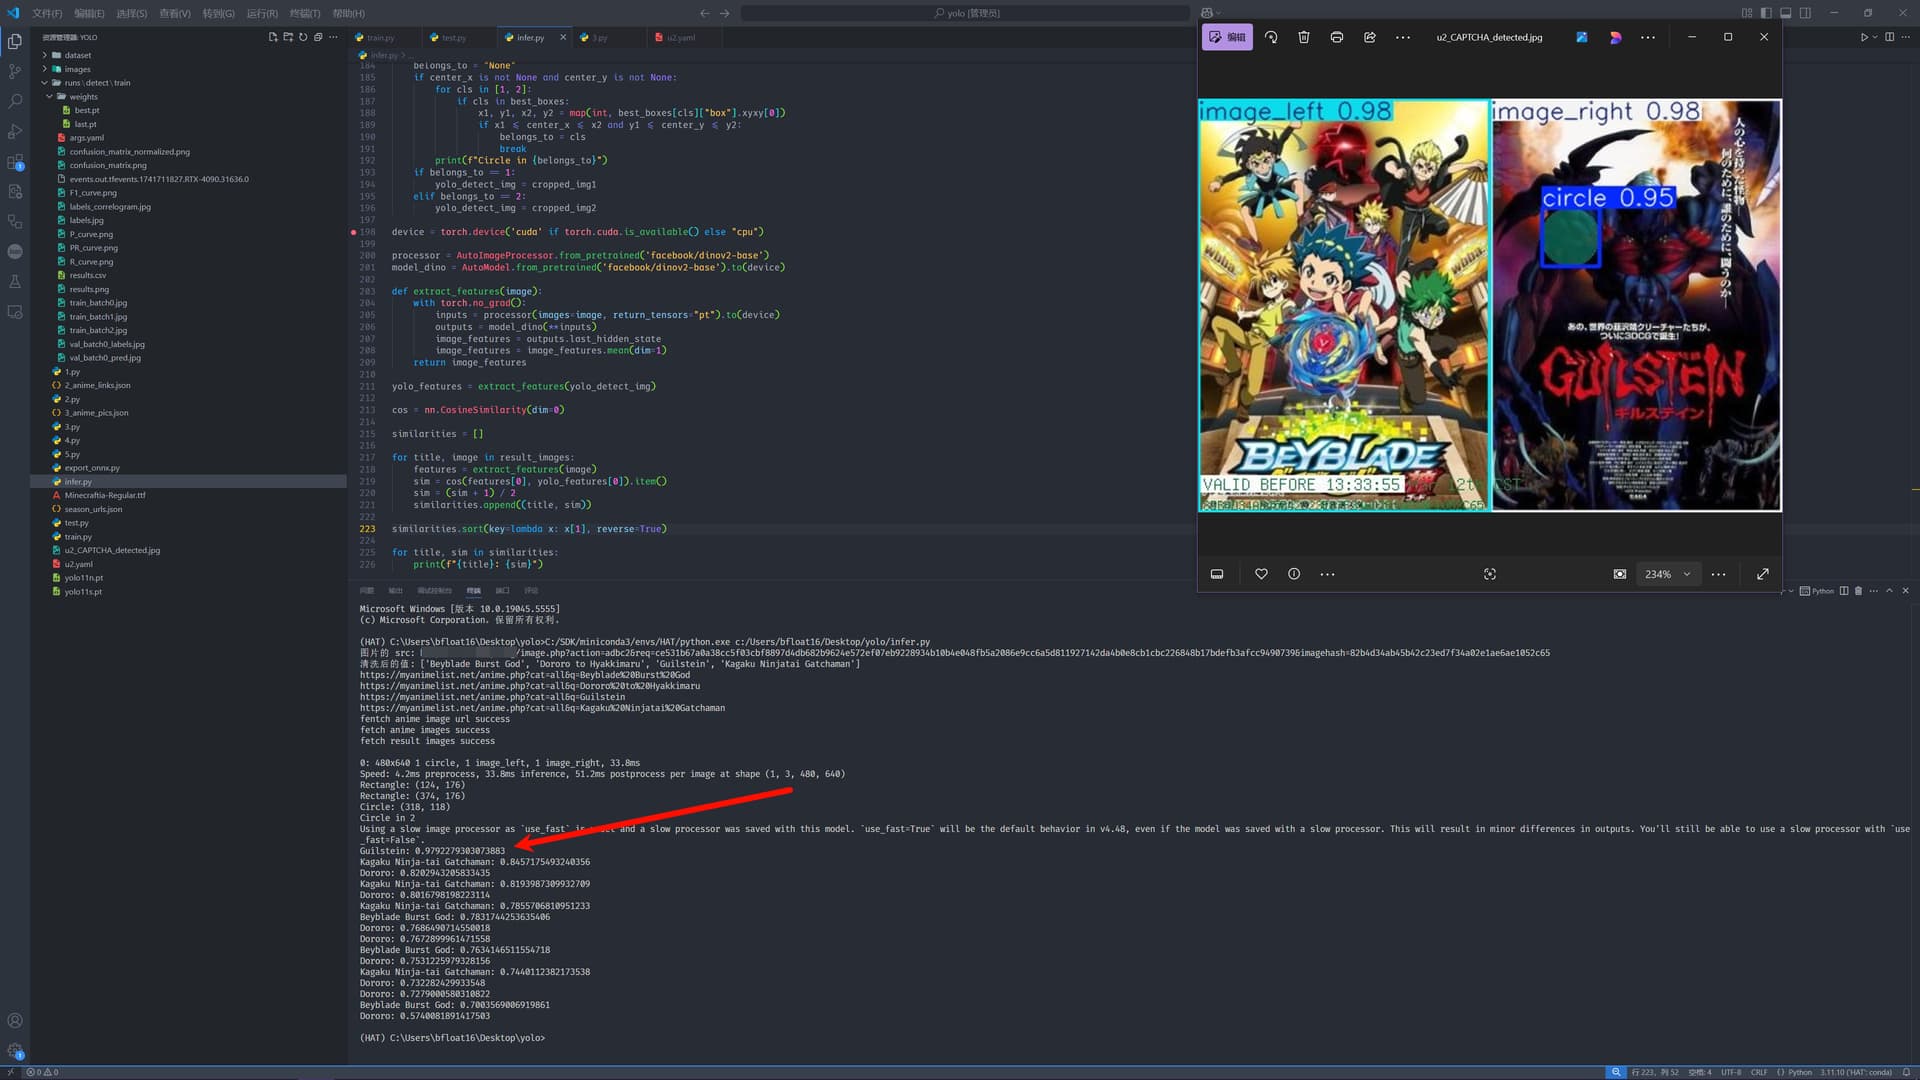Viewport: 1920px width, 1080px height.
Task: Open Photos viewer toolbar more options
Action: tap(1403, 37)
